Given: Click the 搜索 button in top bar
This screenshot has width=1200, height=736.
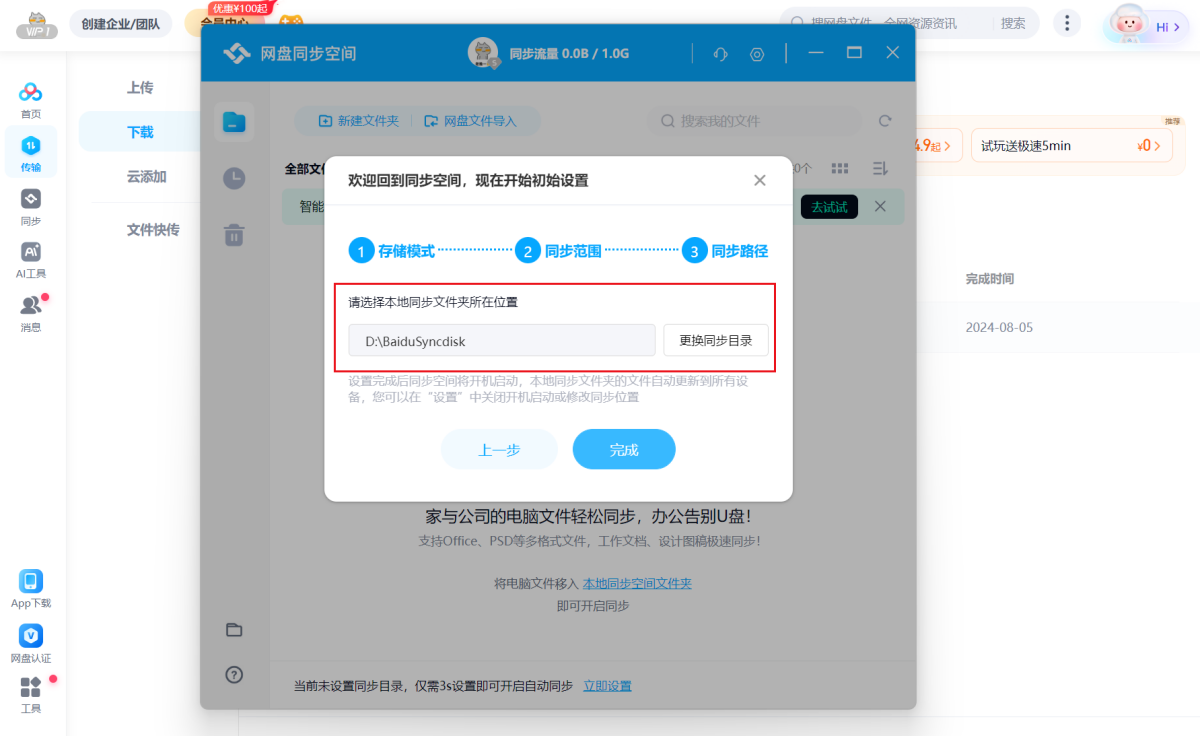Looking at the screenshot, I should click(x=1013, y=23).
